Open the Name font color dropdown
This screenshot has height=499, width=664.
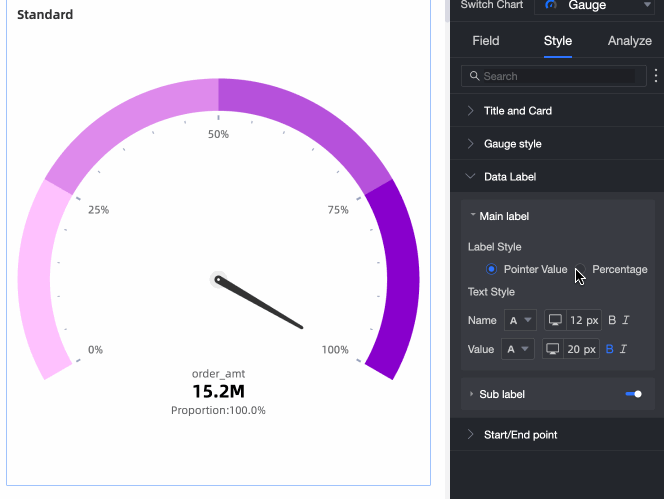[x=520, y=320]
